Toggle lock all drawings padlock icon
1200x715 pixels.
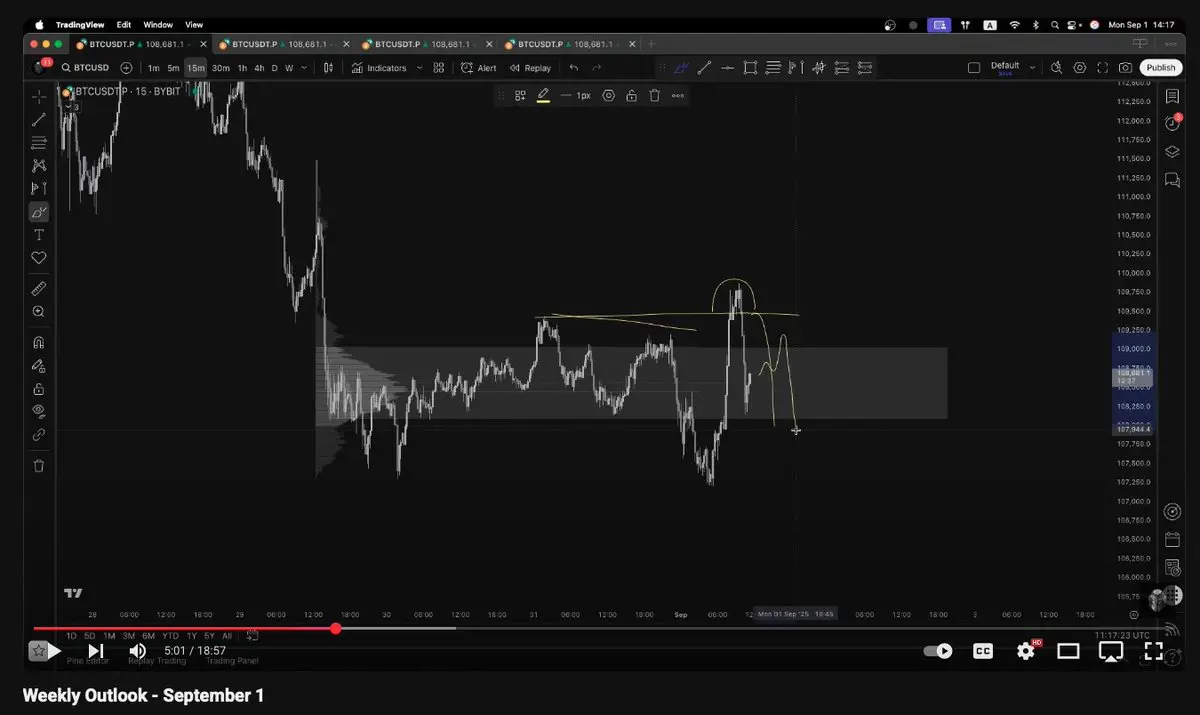38,388
